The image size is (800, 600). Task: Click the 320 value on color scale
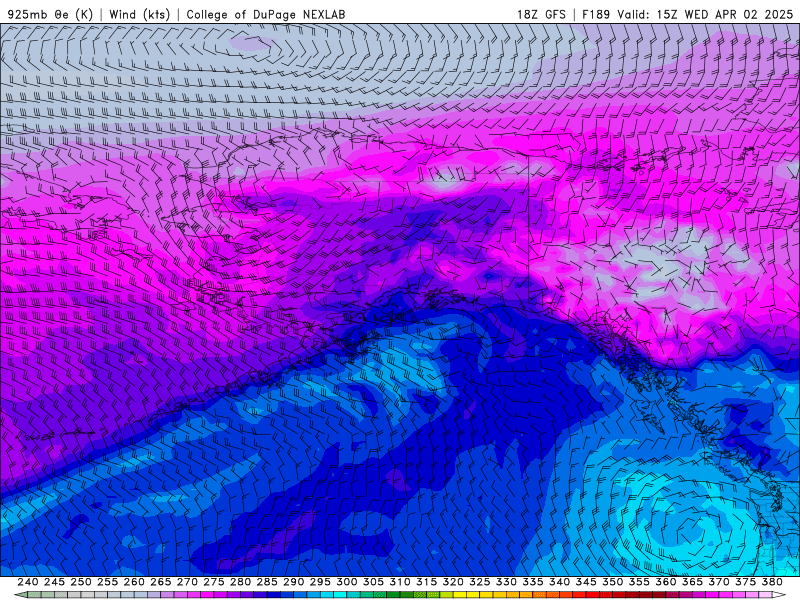(x=453, y=582)
